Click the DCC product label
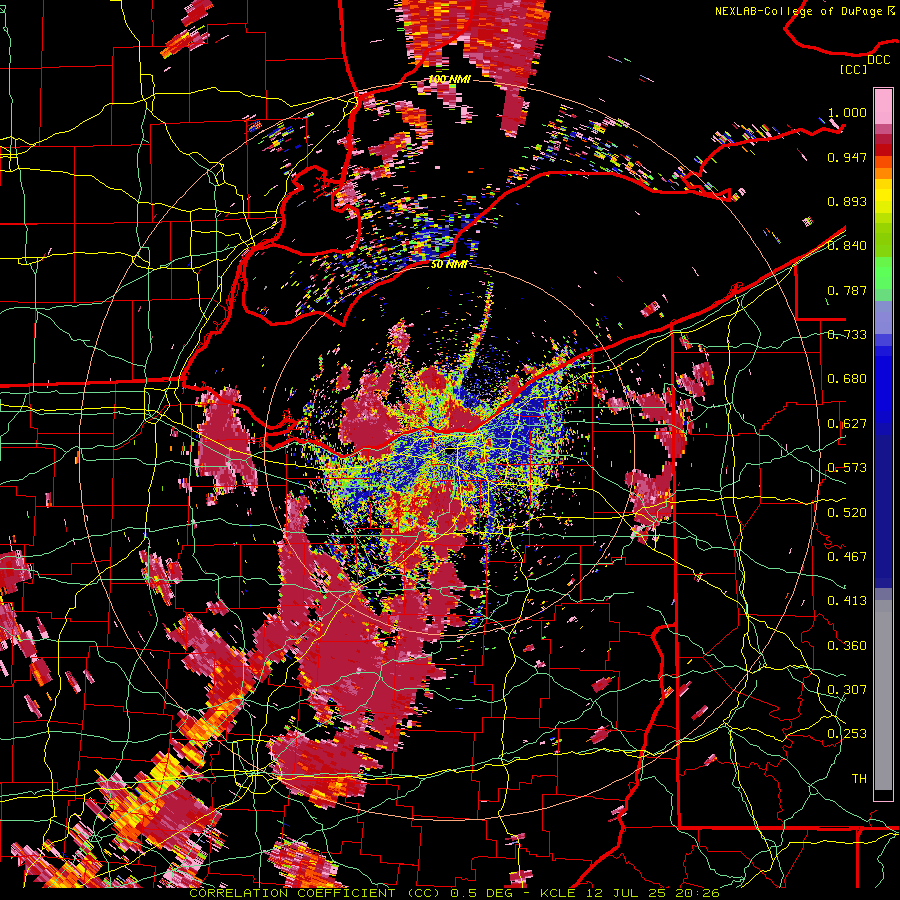Screen dimensions: 900x900 point(878,60)
